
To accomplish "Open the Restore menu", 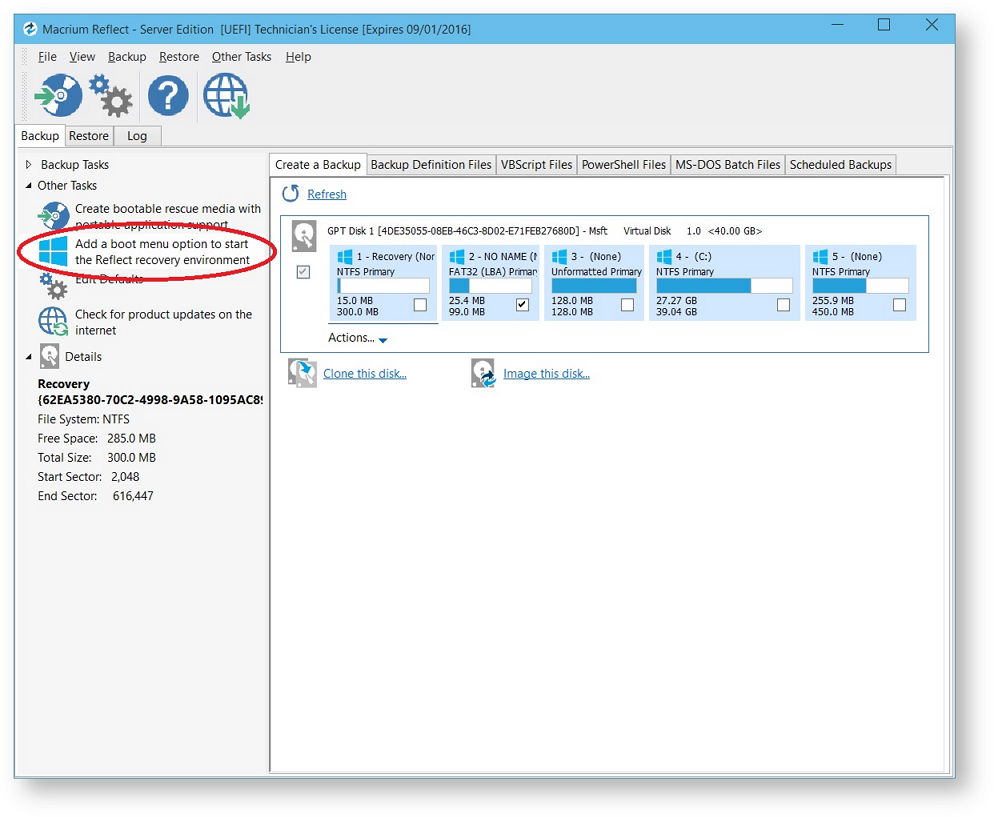I will click(x=179, y=57).
